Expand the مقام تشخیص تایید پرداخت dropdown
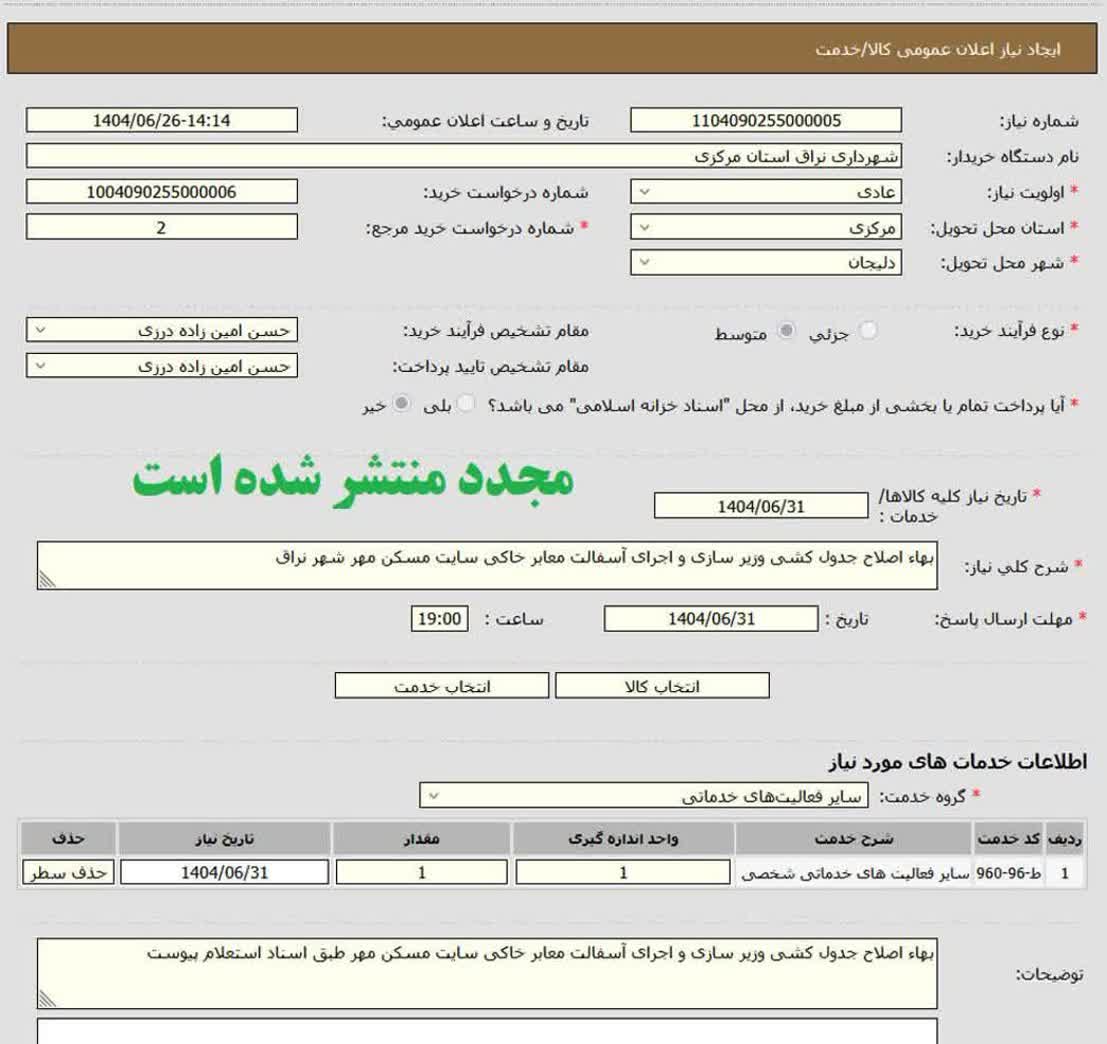 (x=161, y=366)
